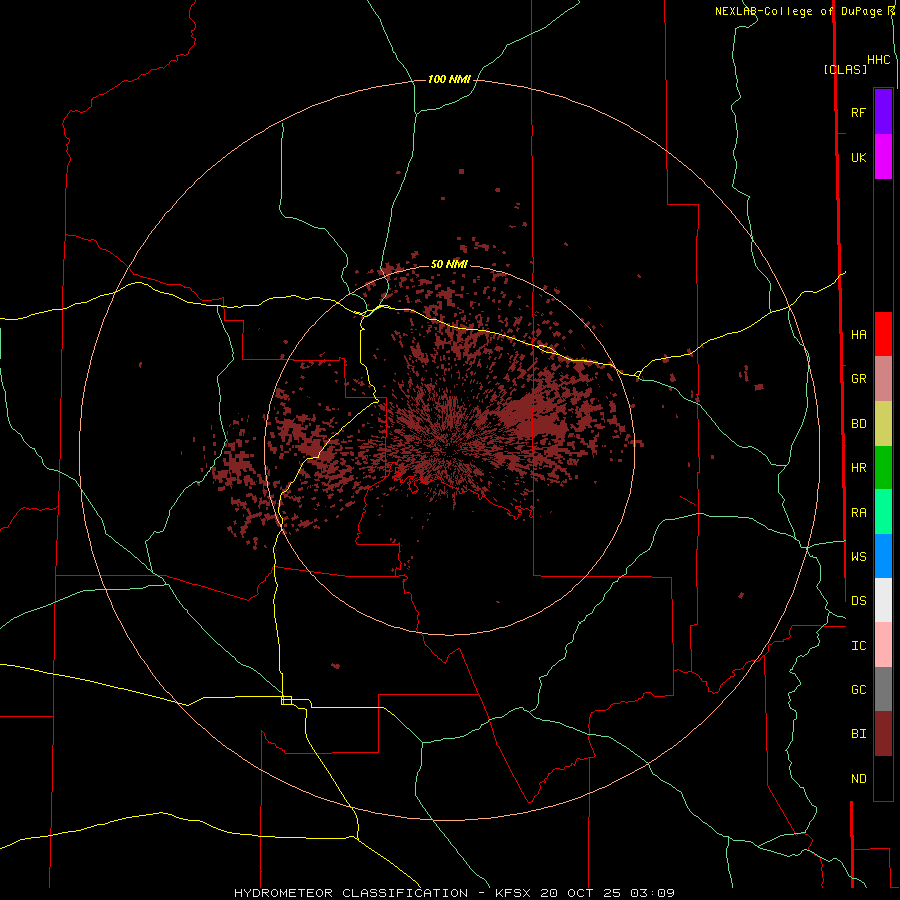Screen dimensions: 900x900
Task: Click the HA legend label
Action: pos(858,335)
